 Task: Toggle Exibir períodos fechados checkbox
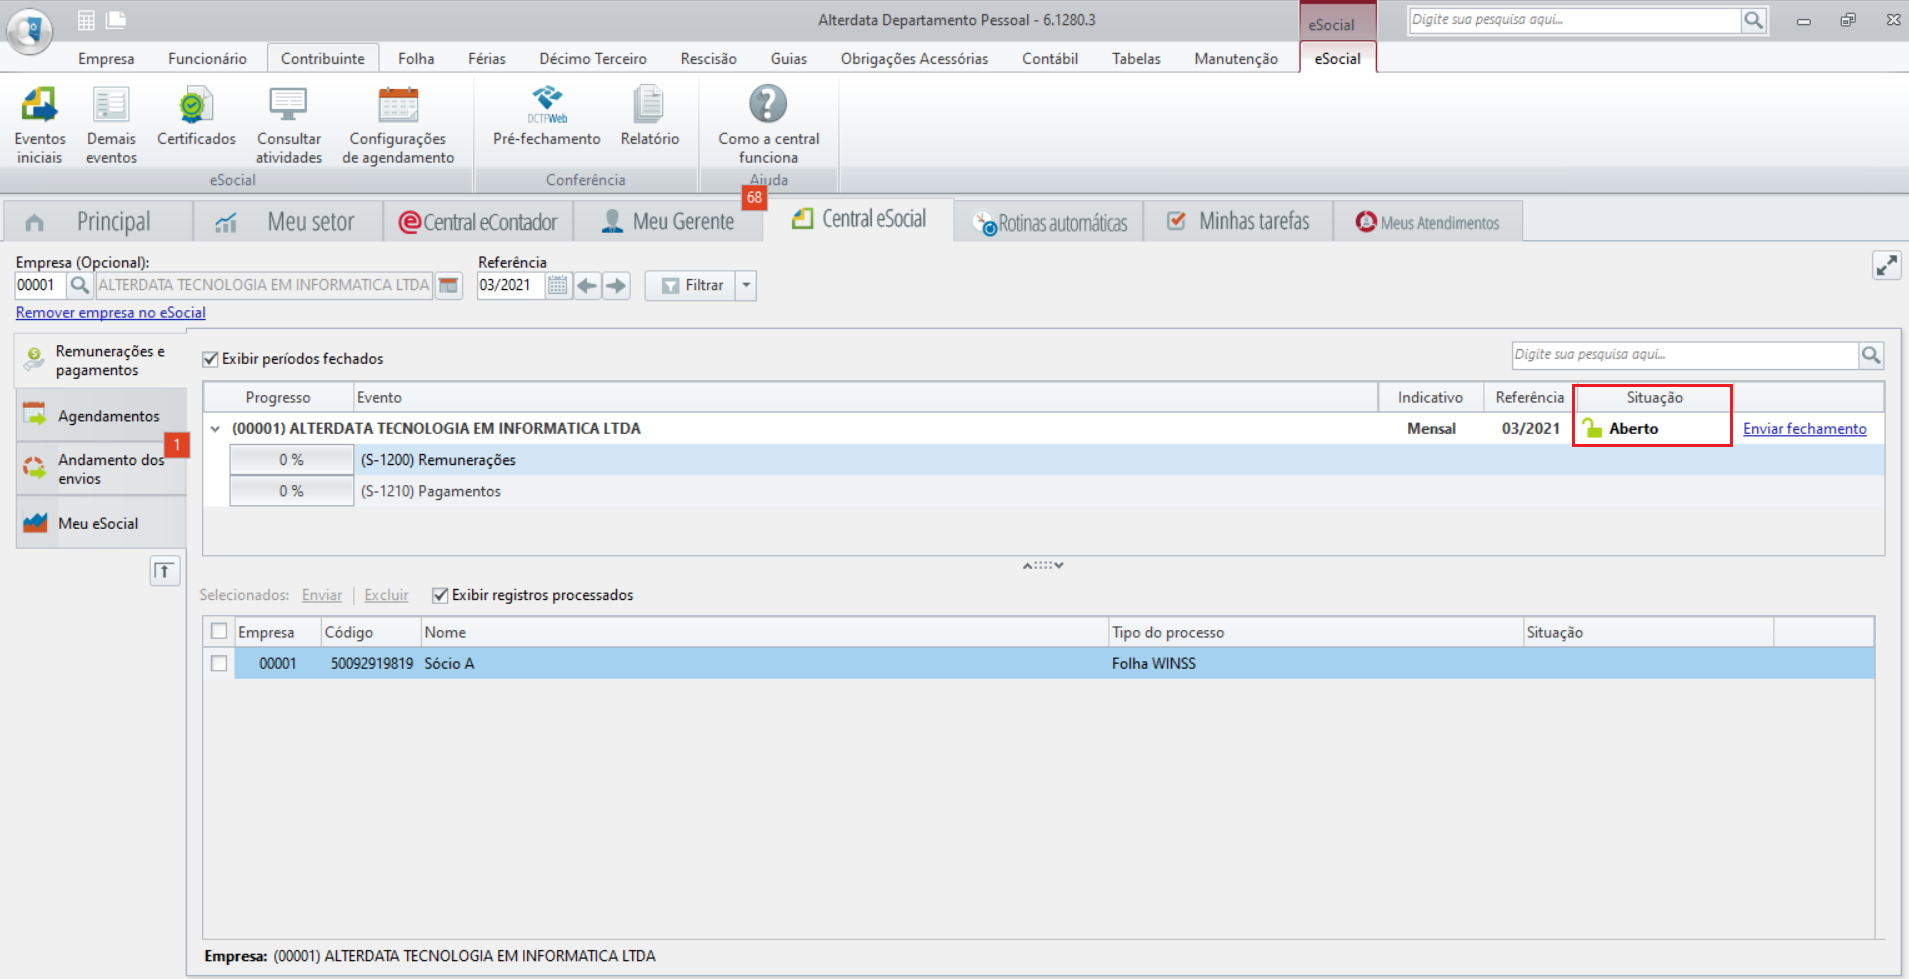pos(210,359)
